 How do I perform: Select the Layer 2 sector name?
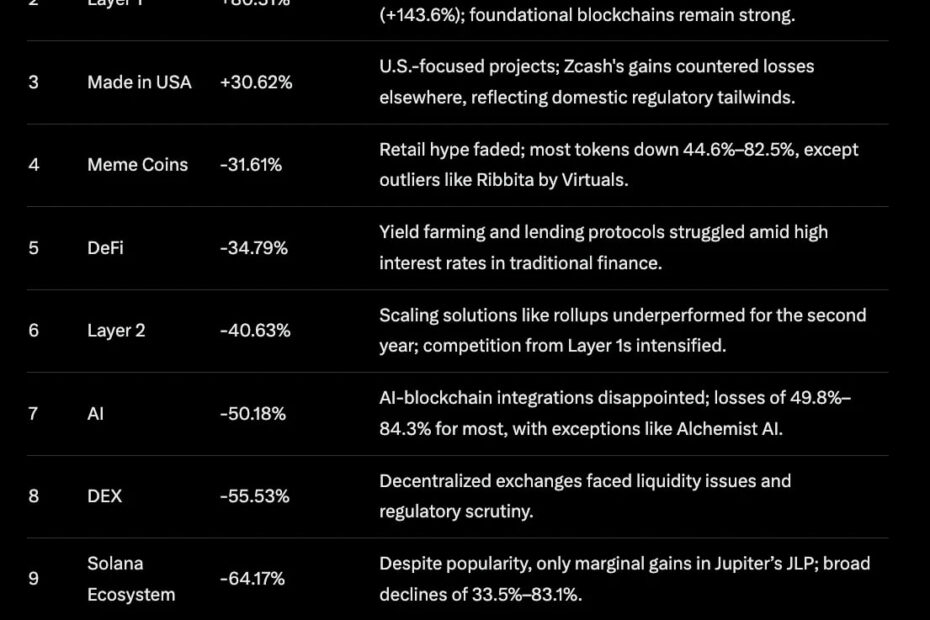116,330
